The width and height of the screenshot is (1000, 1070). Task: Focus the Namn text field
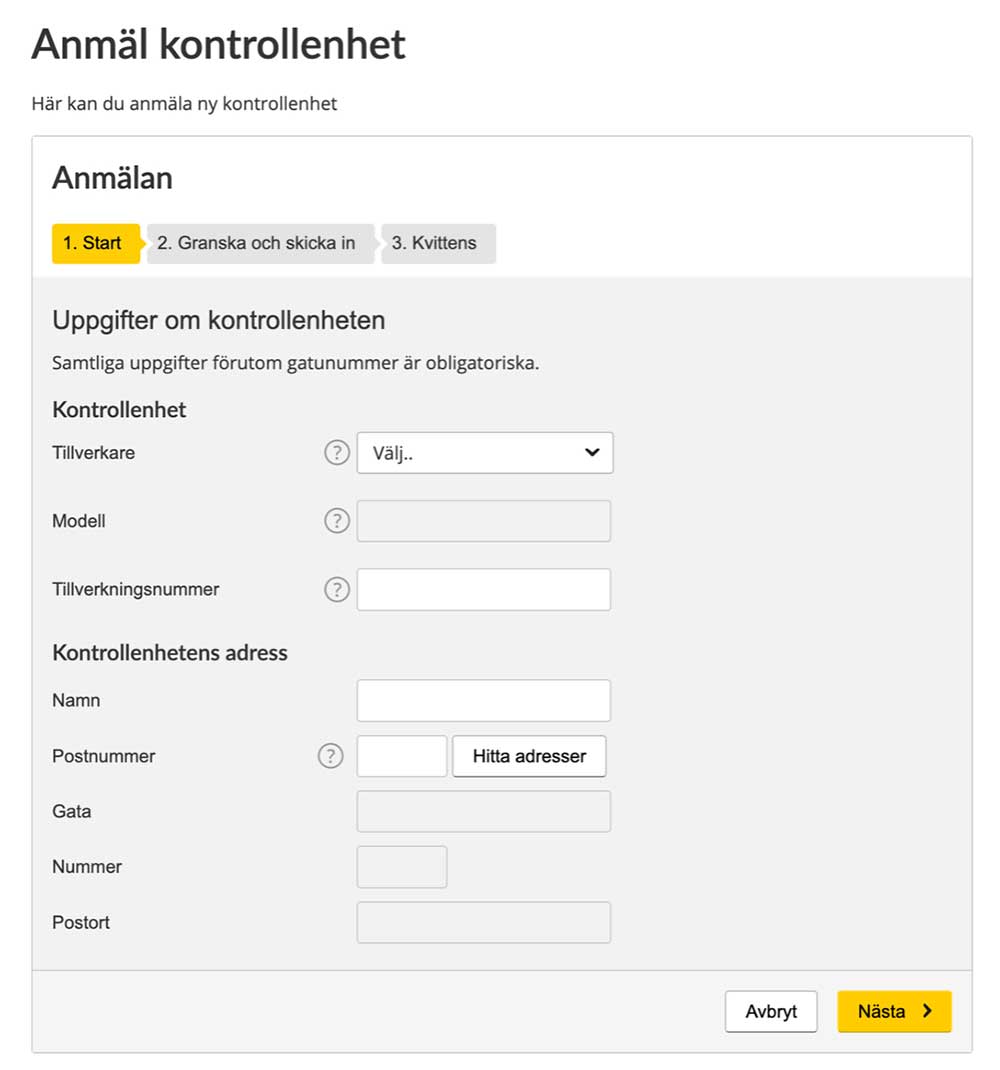tap(484, 700)
